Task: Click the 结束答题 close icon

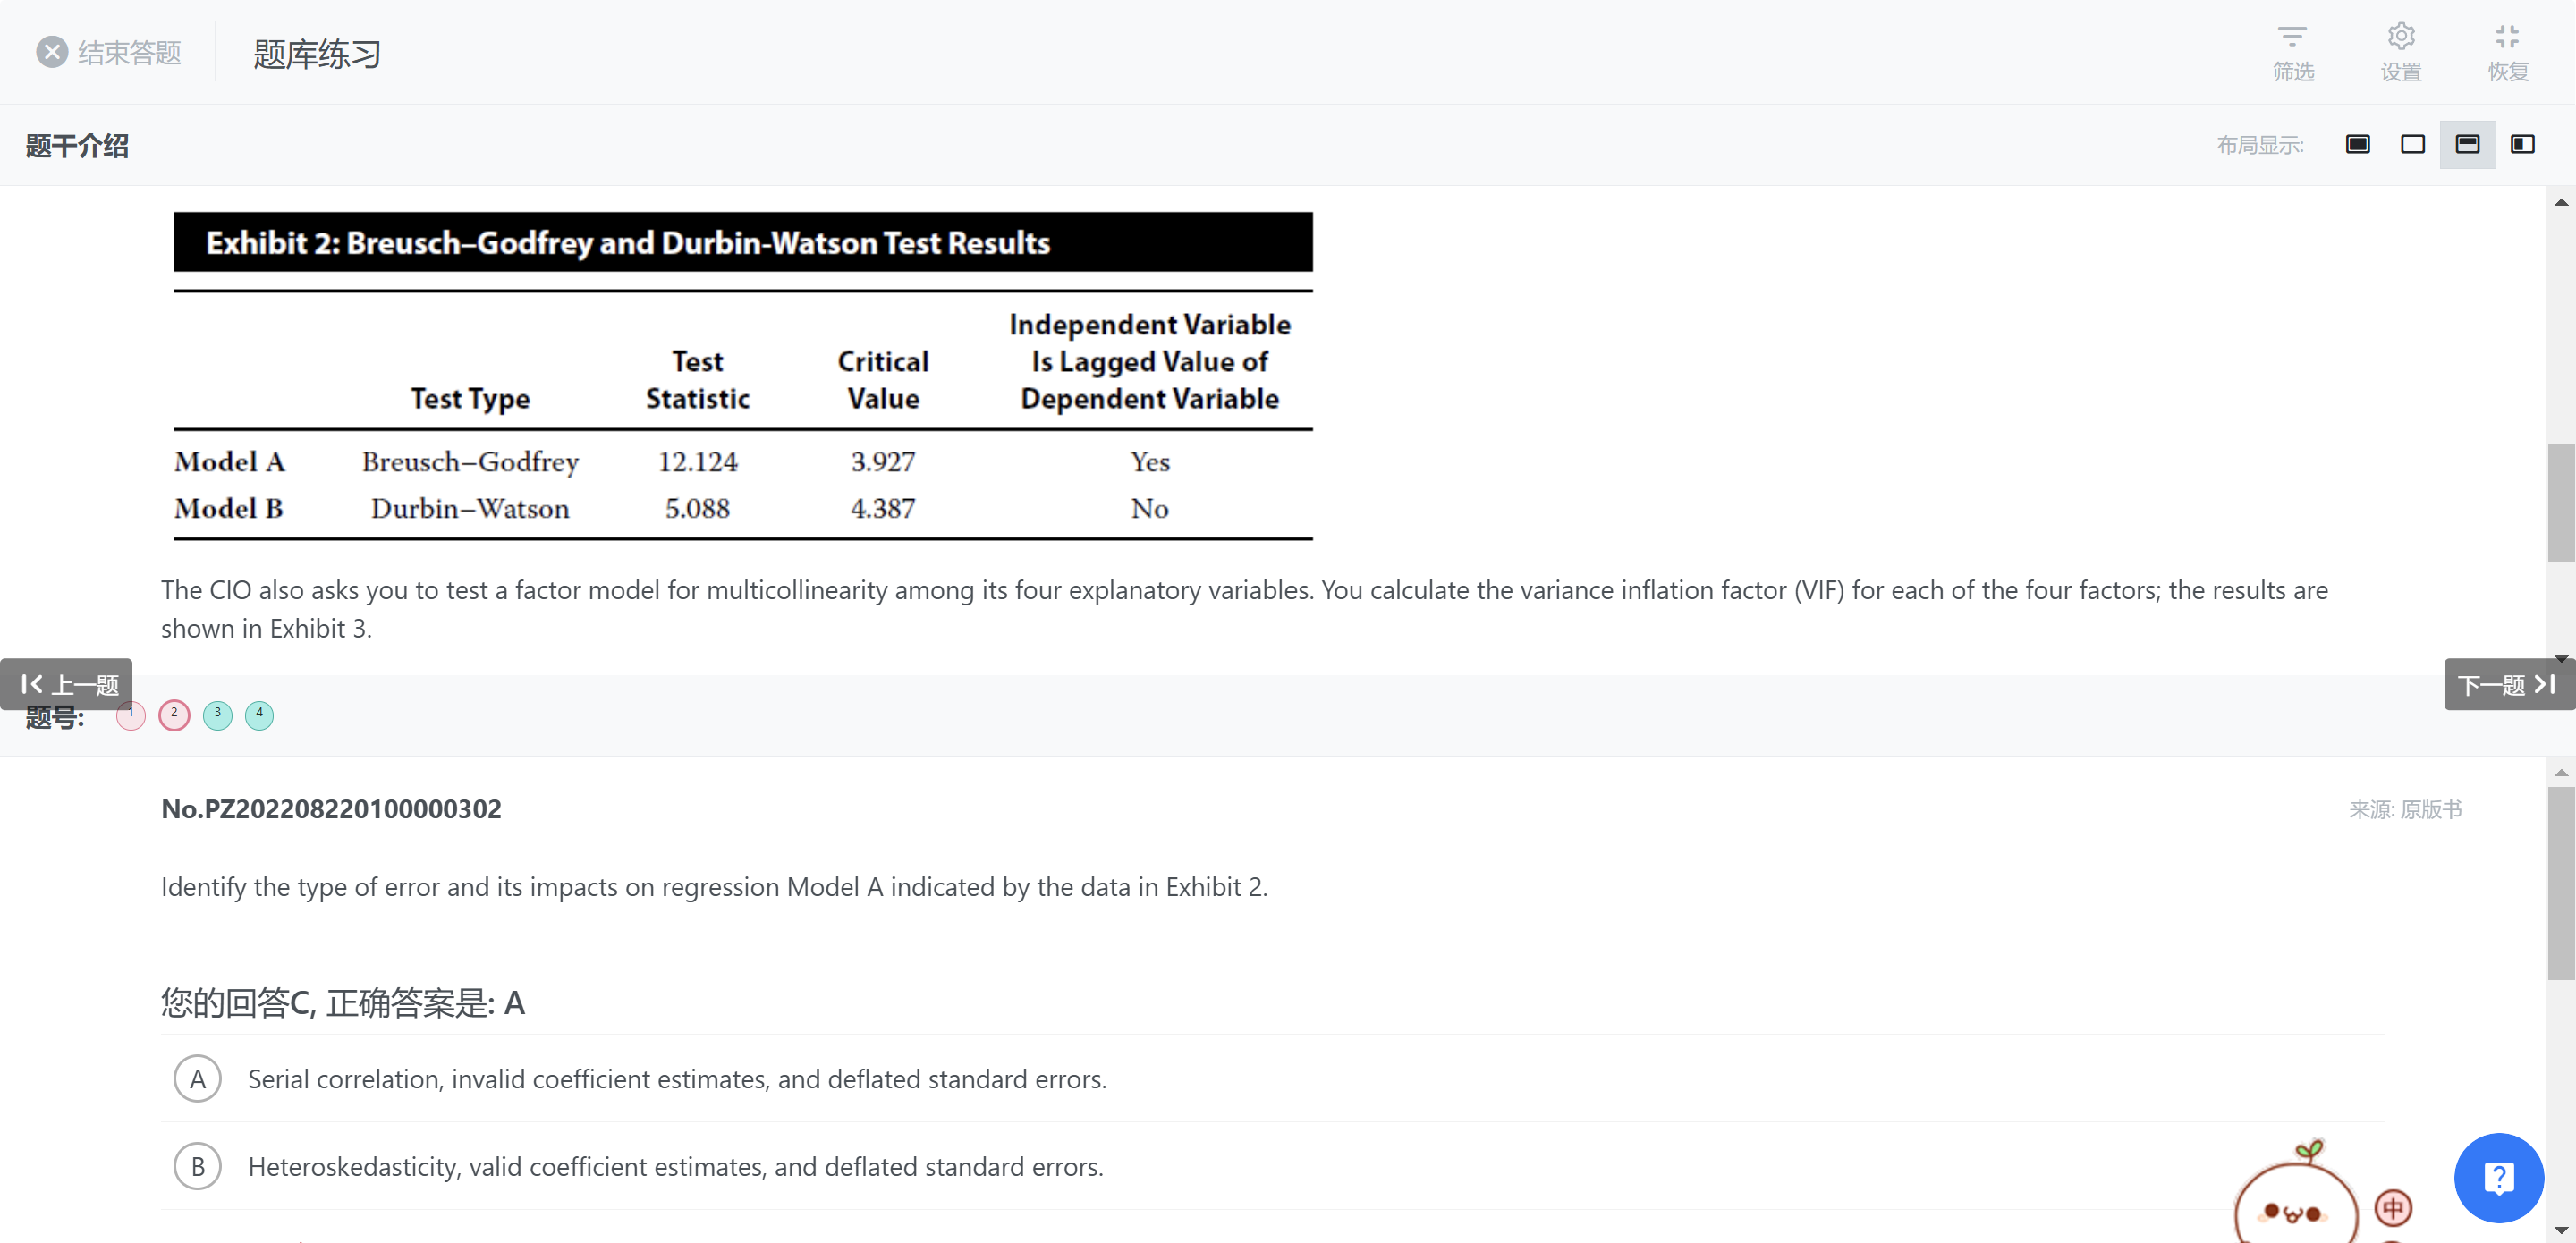Action: pyautogui.click(x=52, y=52)
